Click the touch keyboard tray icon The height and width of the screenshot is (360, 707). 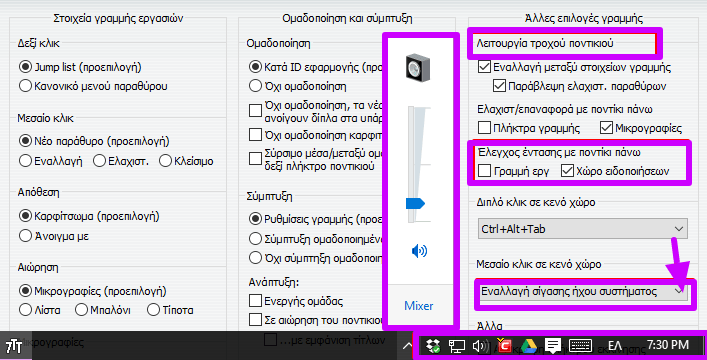[x=580, y=346]
